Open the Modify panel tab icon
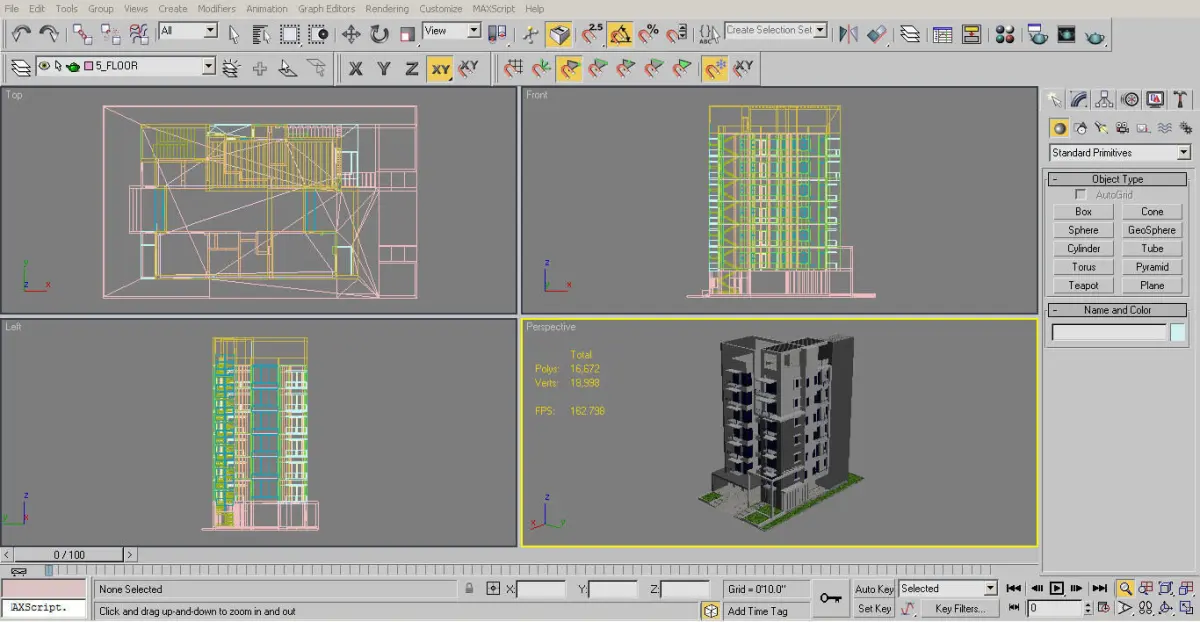 [x=1079, y=99]
